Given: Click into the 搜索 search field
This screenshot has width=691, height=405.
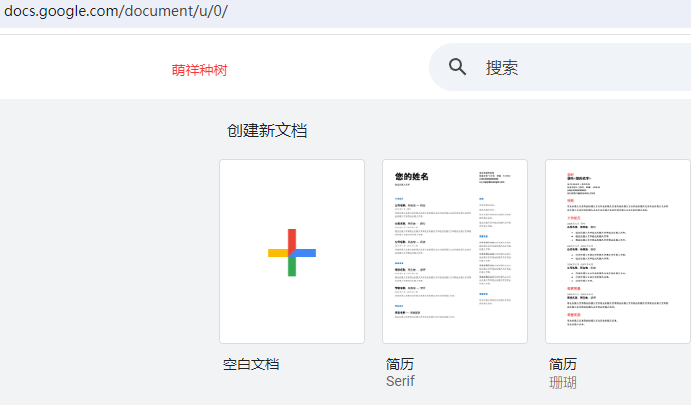Looking at the screenshot, I should [560, 67].
